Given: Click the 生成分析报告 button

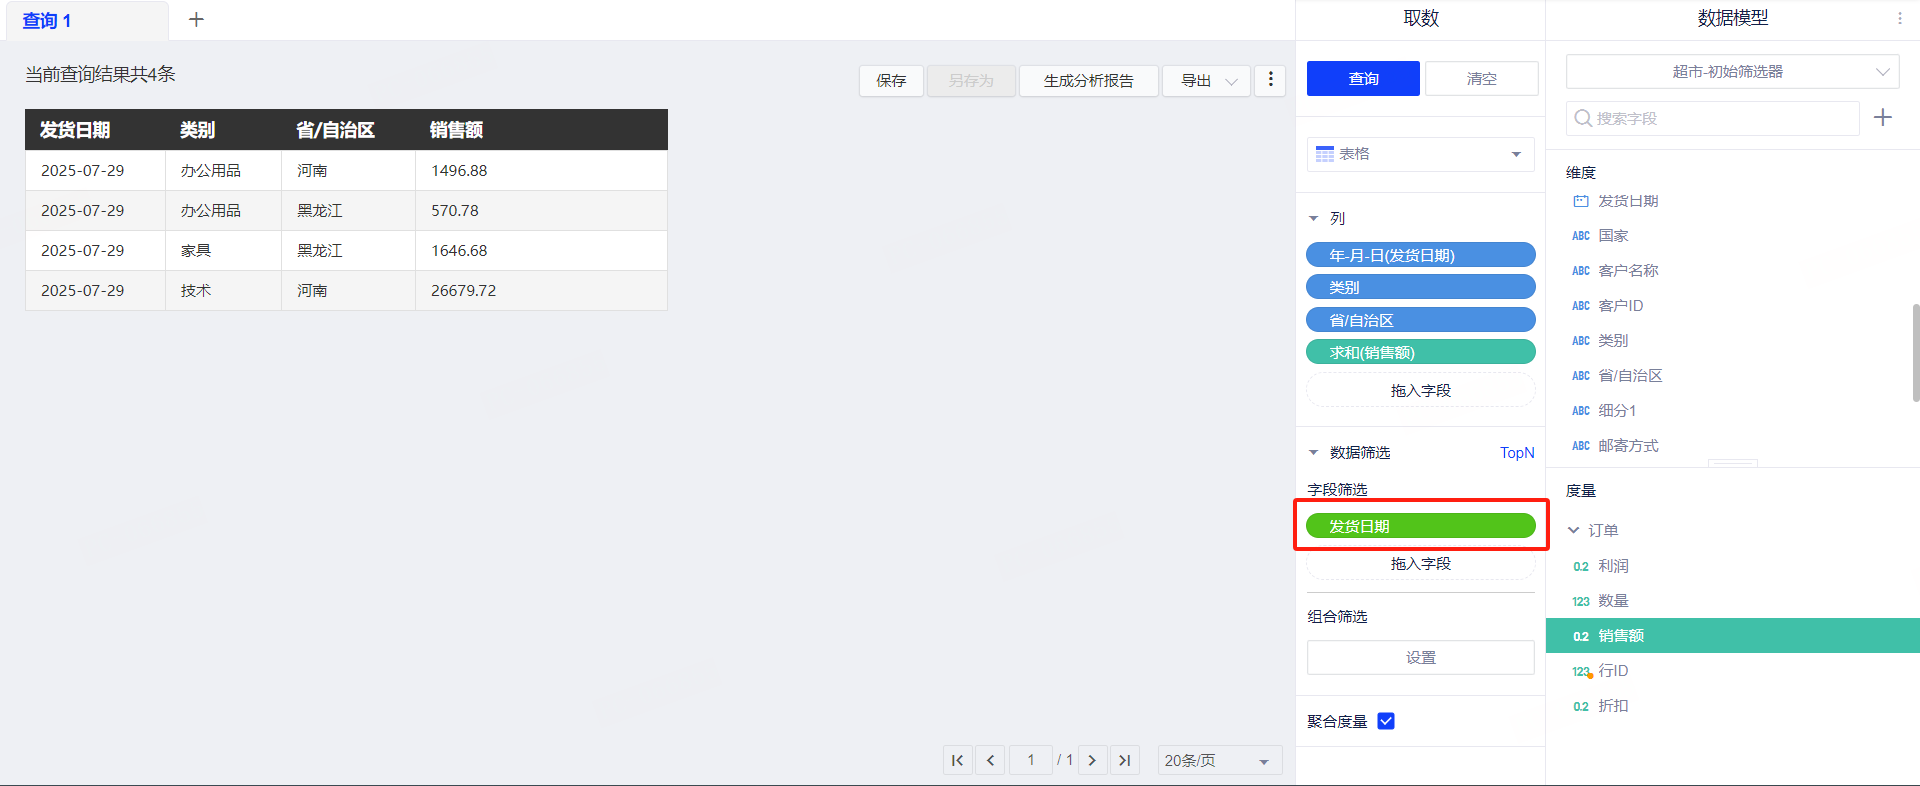Looking at the screenshot, I should [x=1088, y=81].
